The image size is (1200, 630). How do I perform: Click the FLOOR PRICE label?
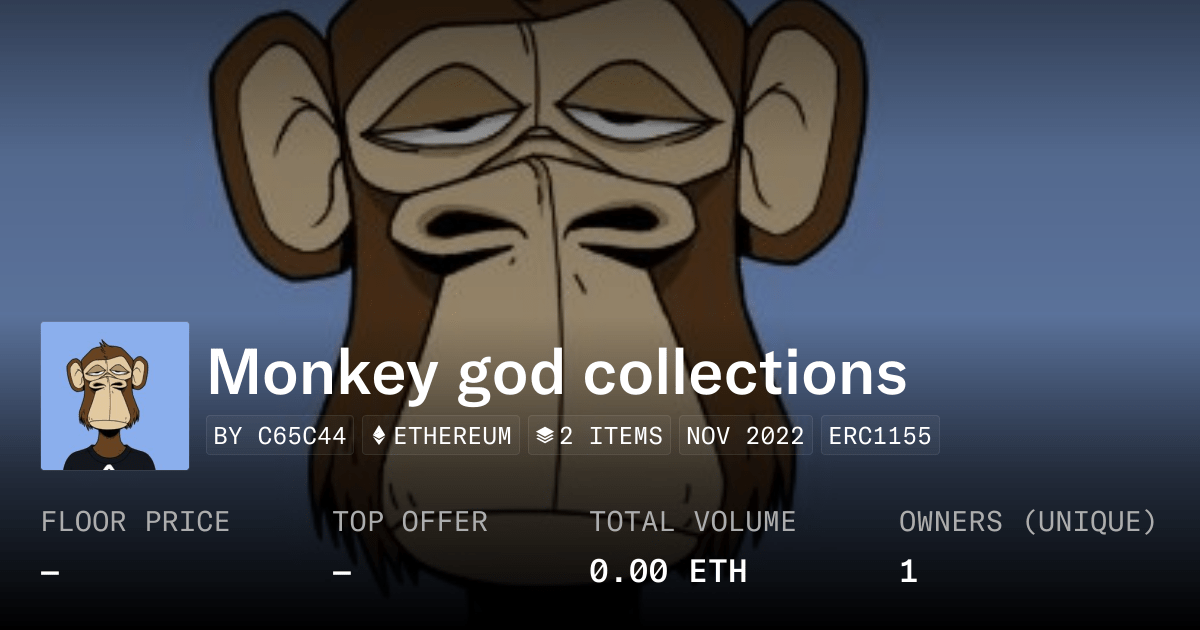click(135, 522)
